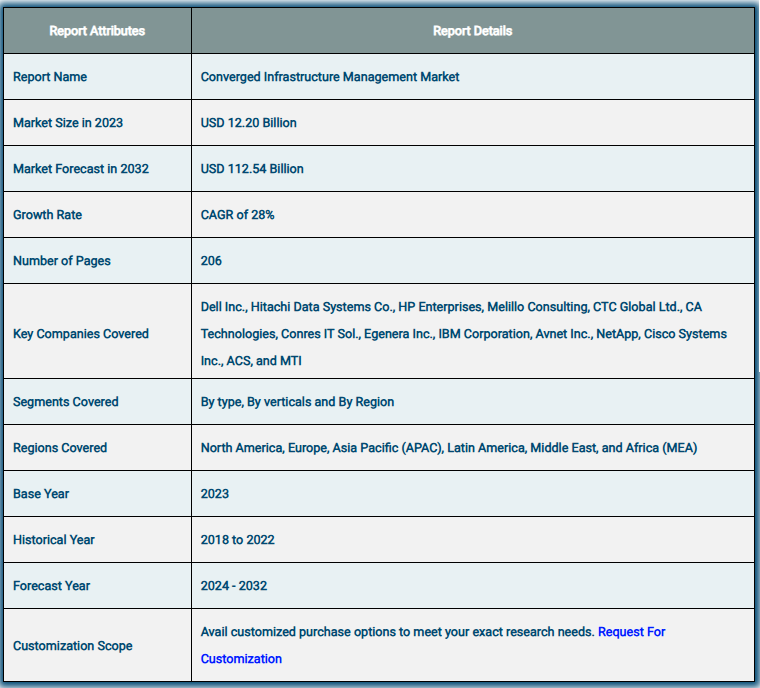The image size is (760, 688).
Task: Click the Base Year label
Action: pyautogui.click(x=41, y=494)
